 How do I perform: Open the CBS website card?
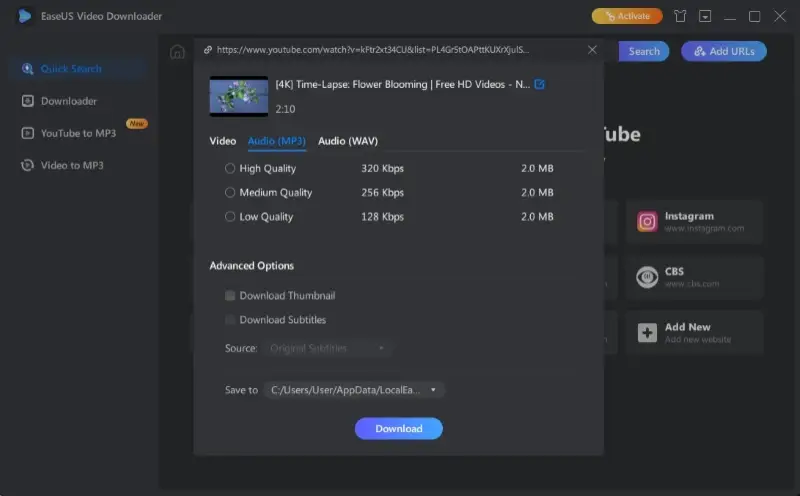(695, 277)
